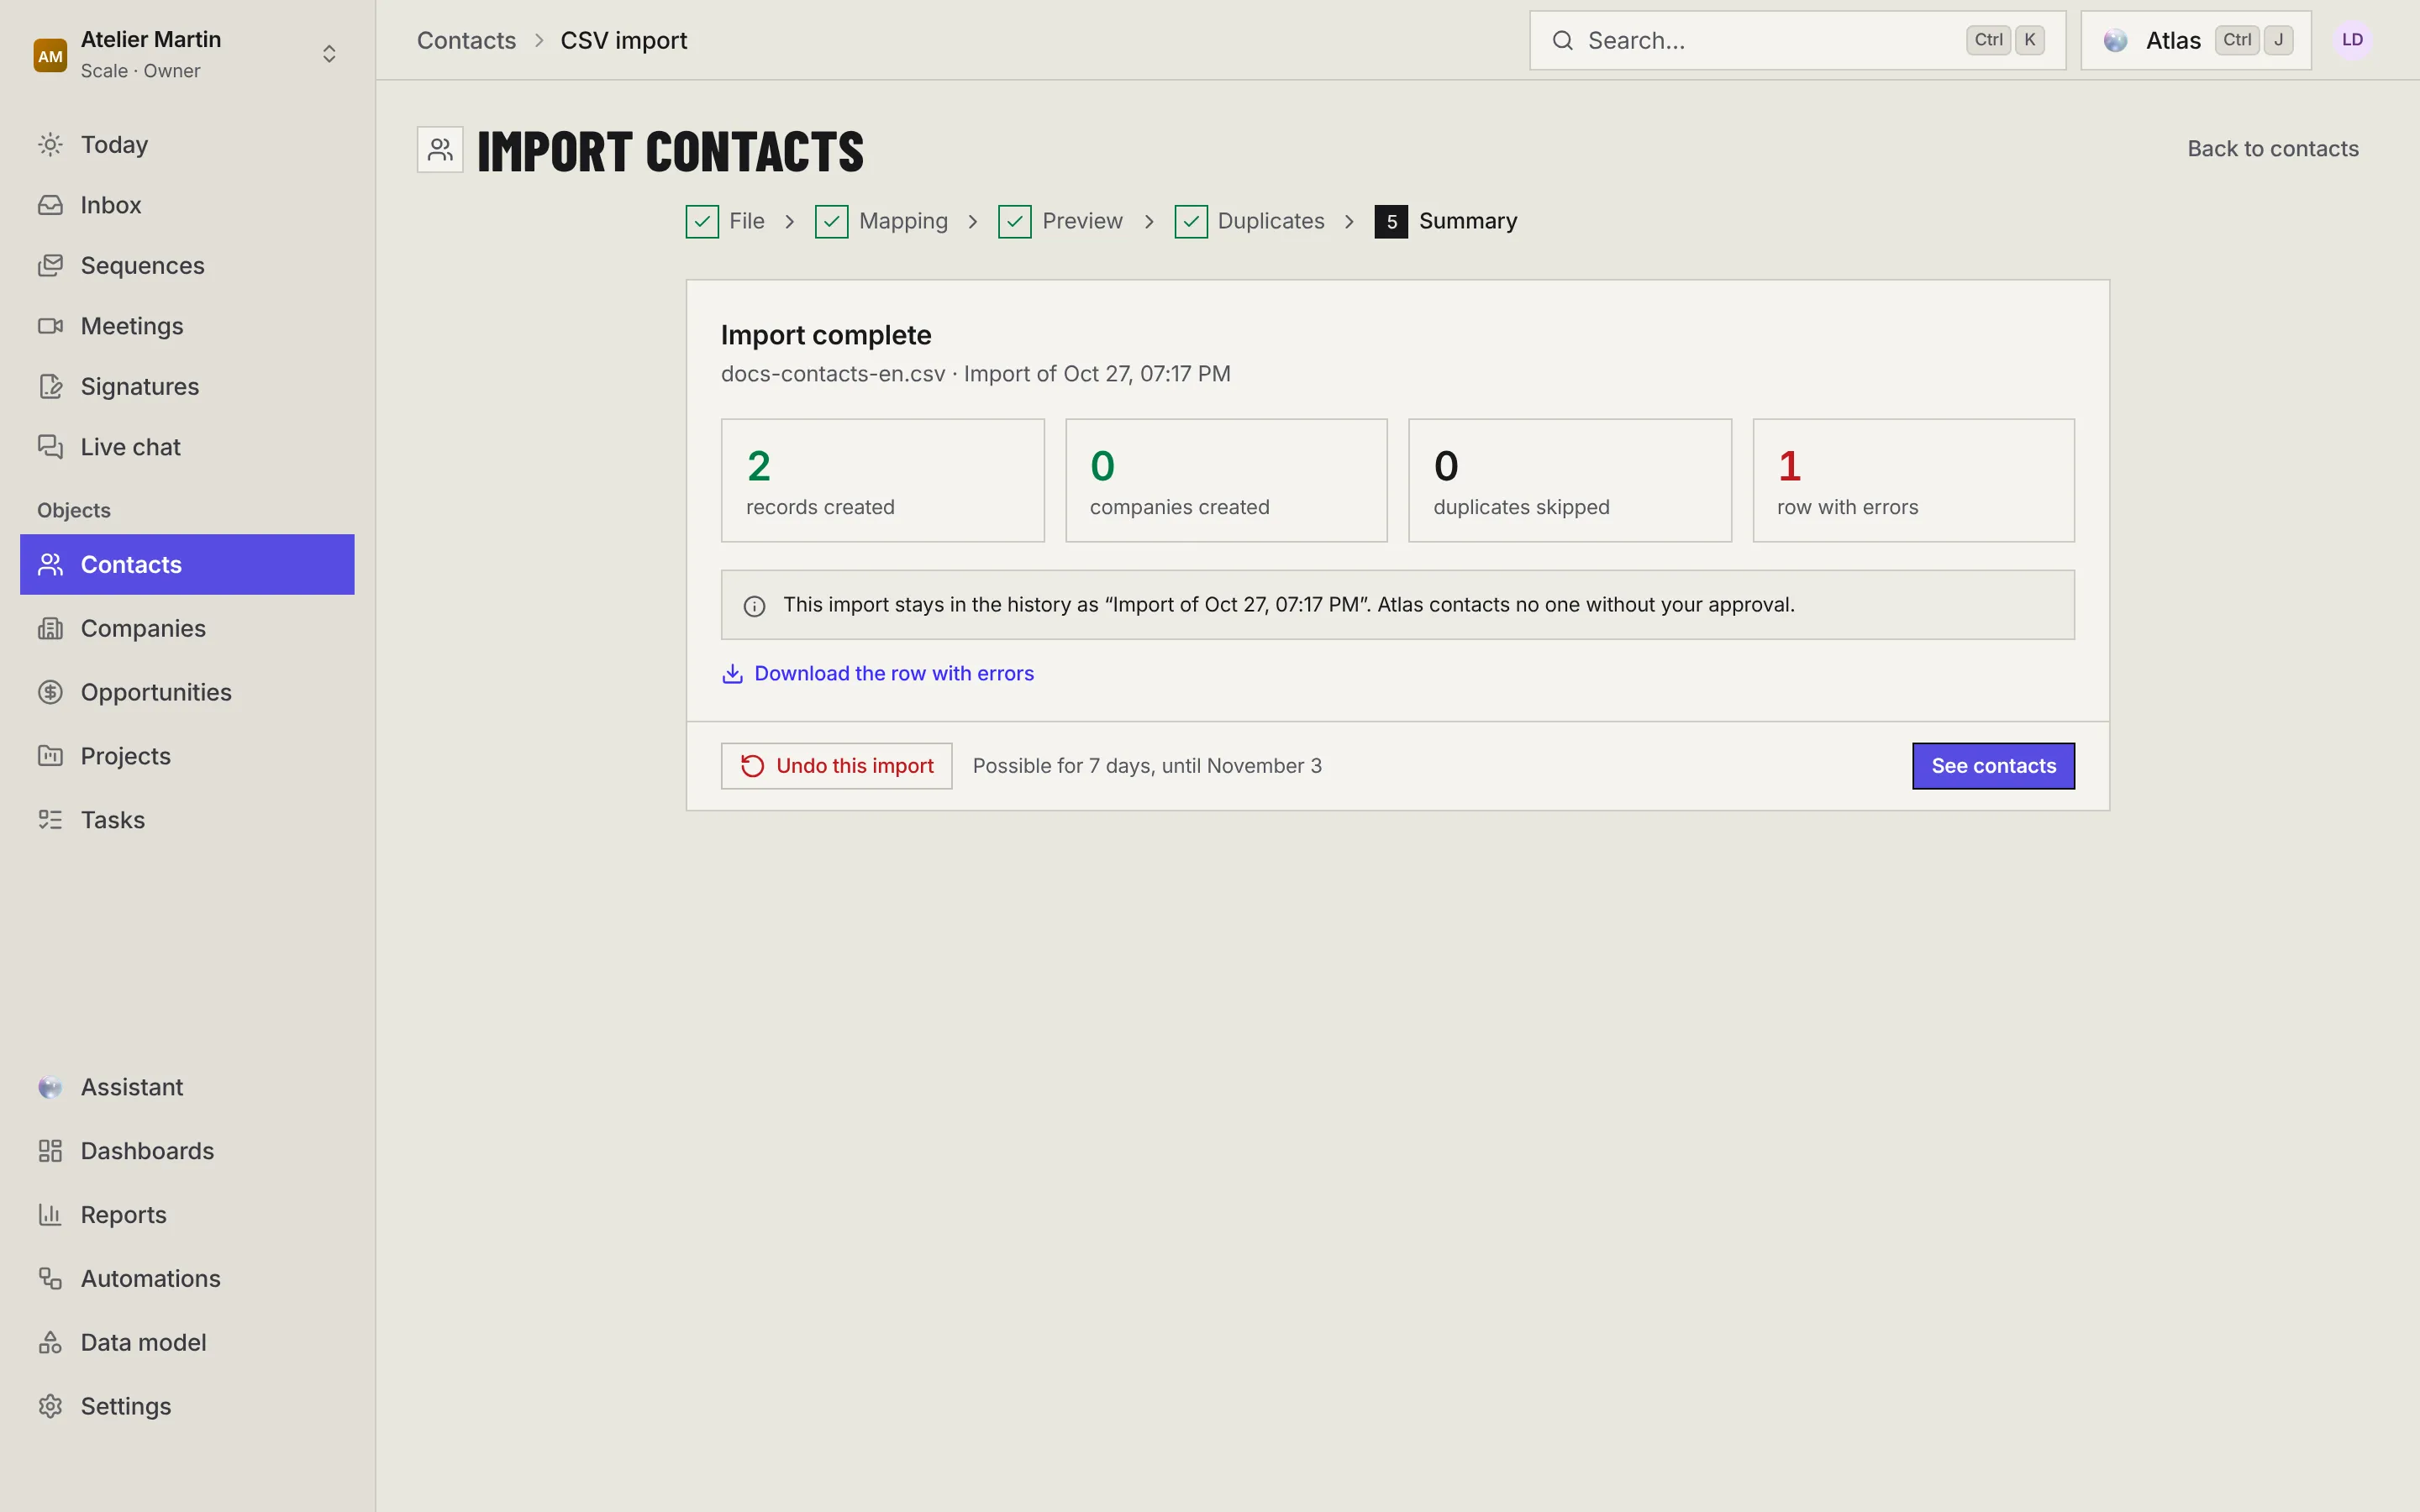Image resolution: width=2420 pixels, height=1512 pixels.
Task: Open the Atlas assistant button
Action: click(2196, 41)
